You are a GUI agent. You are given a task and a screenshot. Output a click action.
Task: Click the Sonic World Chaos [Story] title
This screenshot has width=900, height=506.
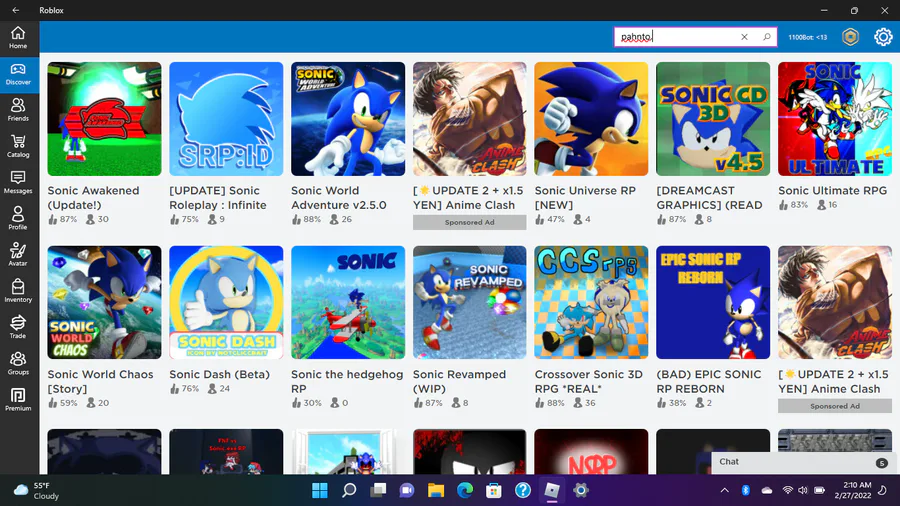(100, 382)
